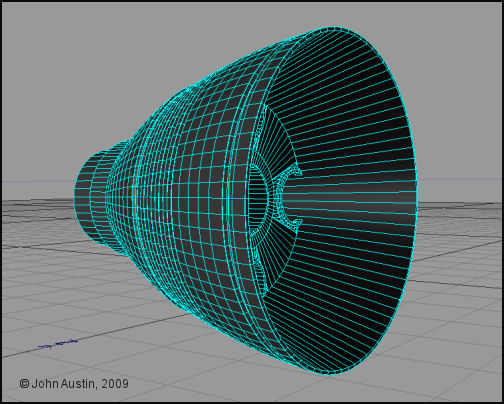
Task: Select the large flared cone's inner surface
Action: [350, 200]
